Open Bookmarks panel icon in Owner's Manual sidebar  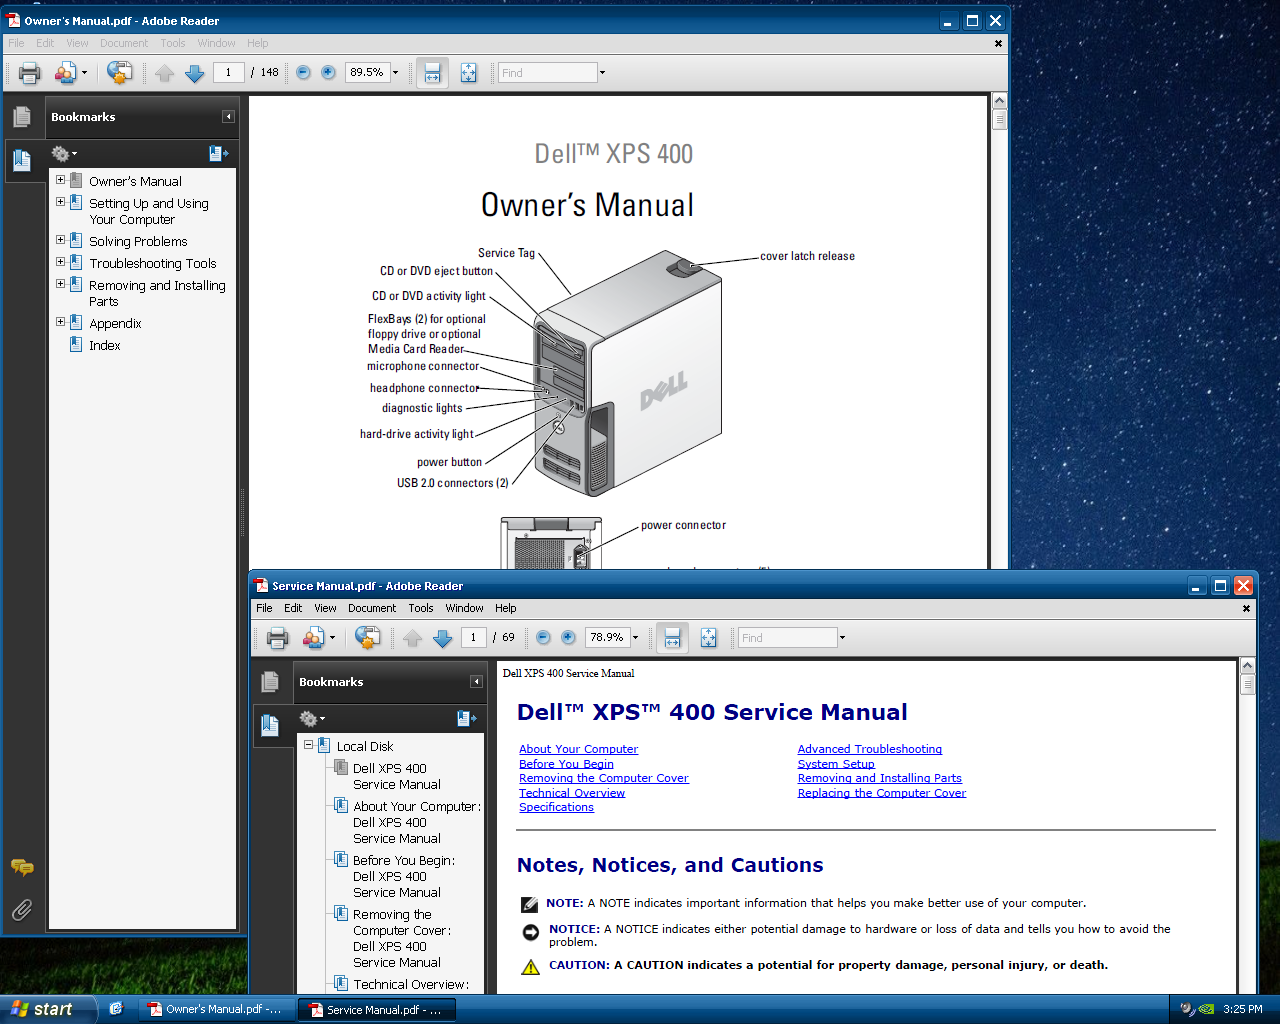22,160
